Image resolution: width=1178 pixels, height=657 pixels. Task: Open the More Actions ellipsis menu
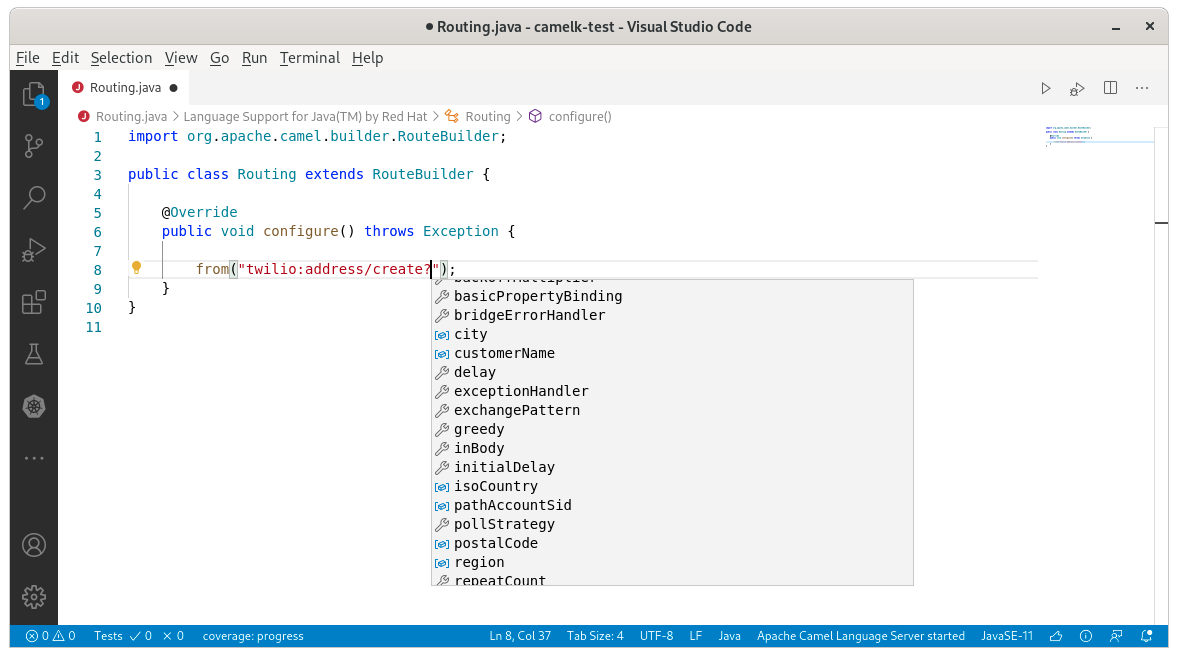[1142, 88]
